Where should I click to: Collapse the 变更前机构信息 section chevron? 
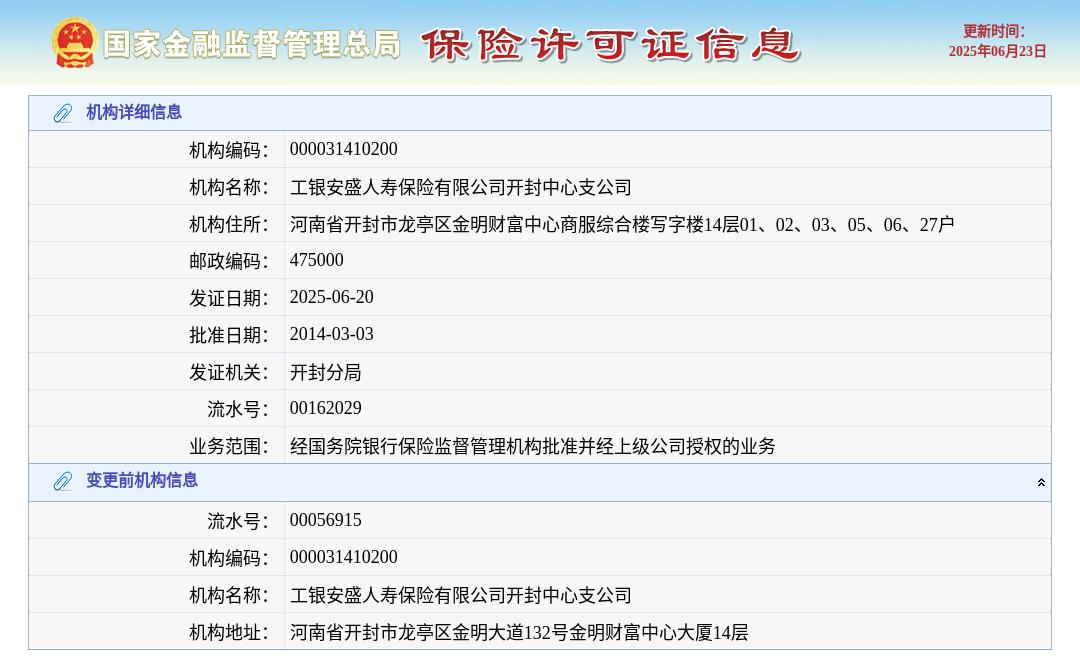1041,482
